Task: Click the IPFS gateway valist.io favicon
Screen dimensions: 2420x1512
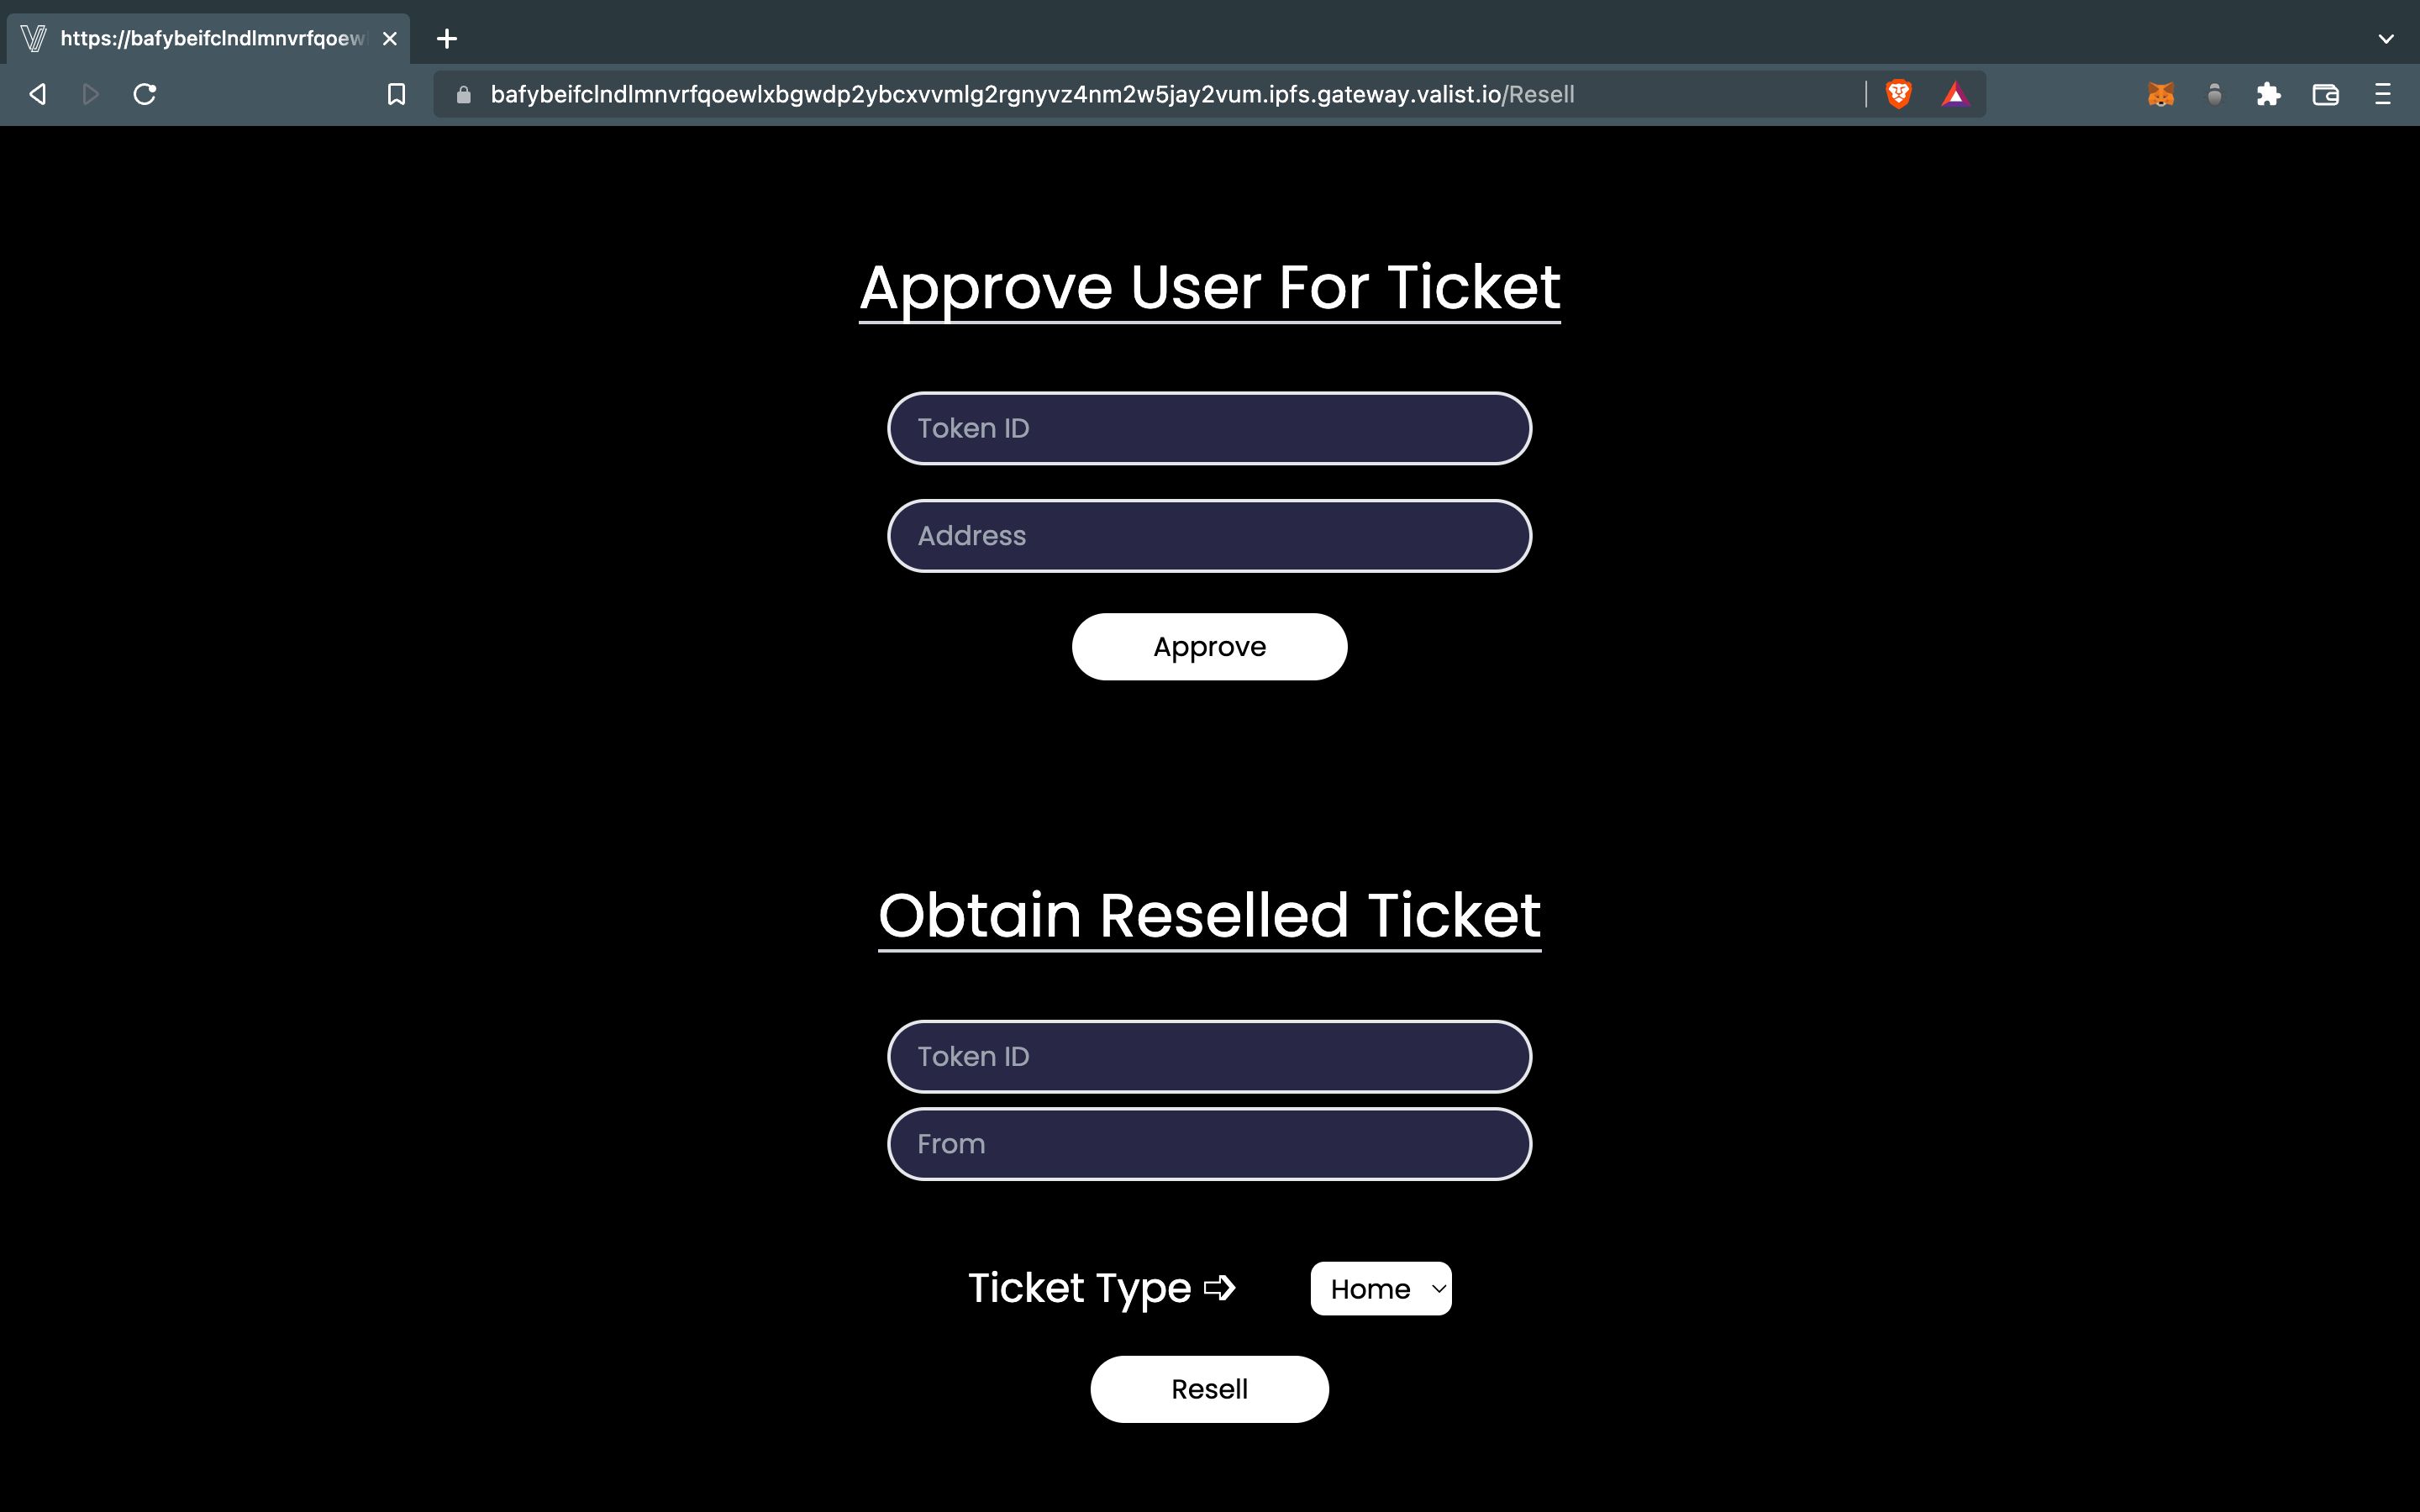Action: pos(29,39)
